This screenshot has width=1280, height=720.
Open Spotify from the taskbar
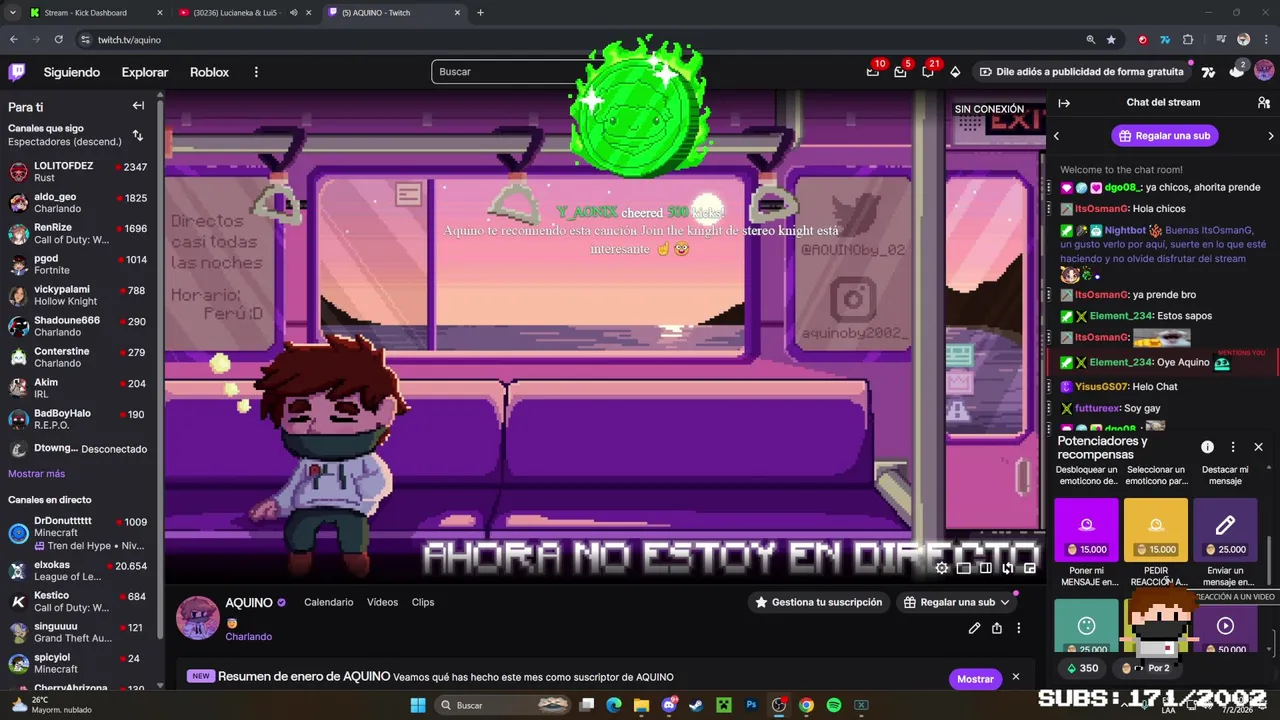(x=834, y=705)
